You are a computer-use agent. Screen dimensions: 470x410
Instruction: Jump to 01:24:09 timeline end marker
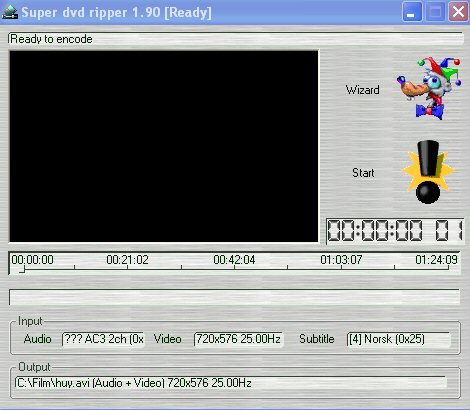436,260
